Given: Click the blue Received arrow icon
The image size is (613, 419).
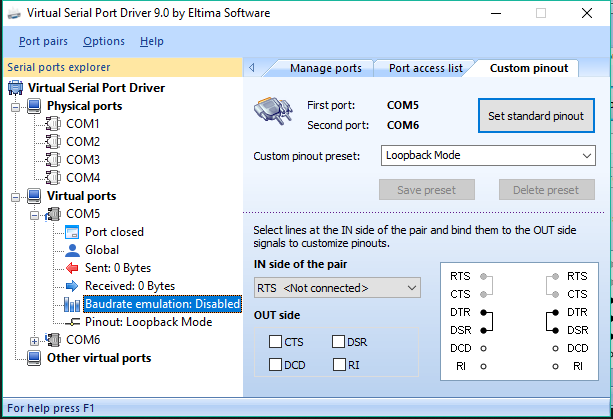Looking at the screenshot, I should (72, 286).
